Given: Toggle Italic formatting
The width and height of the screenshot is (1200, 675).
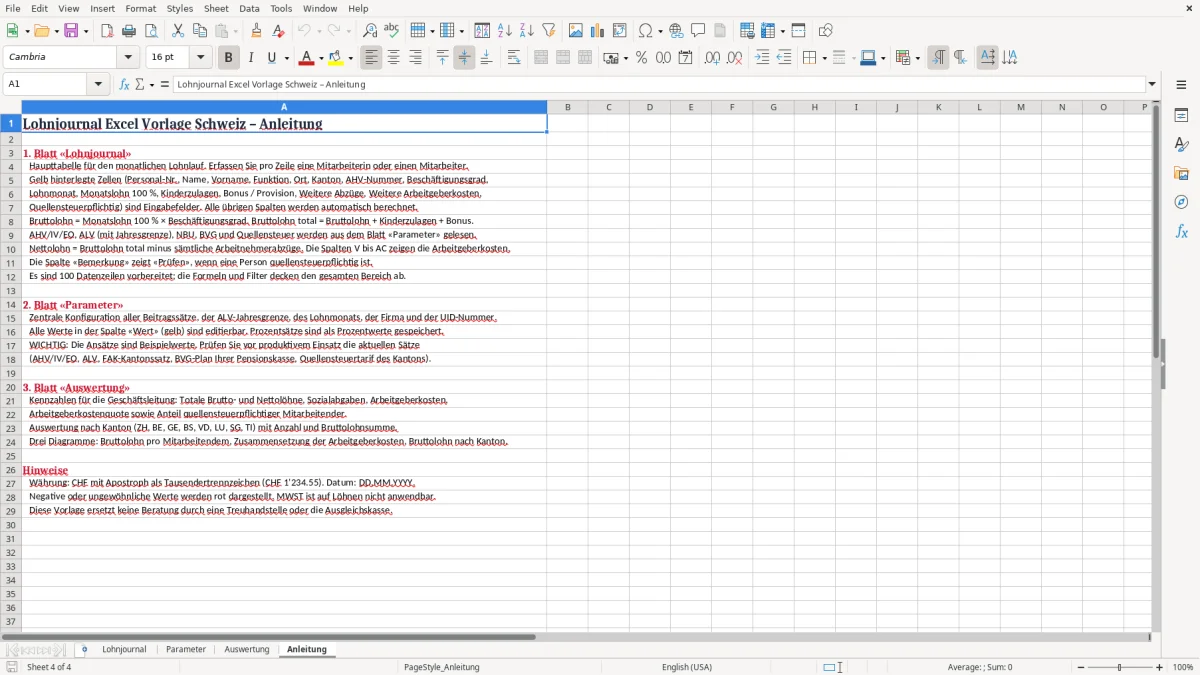Looking at the screenshot, I should (x=250, y=58).
